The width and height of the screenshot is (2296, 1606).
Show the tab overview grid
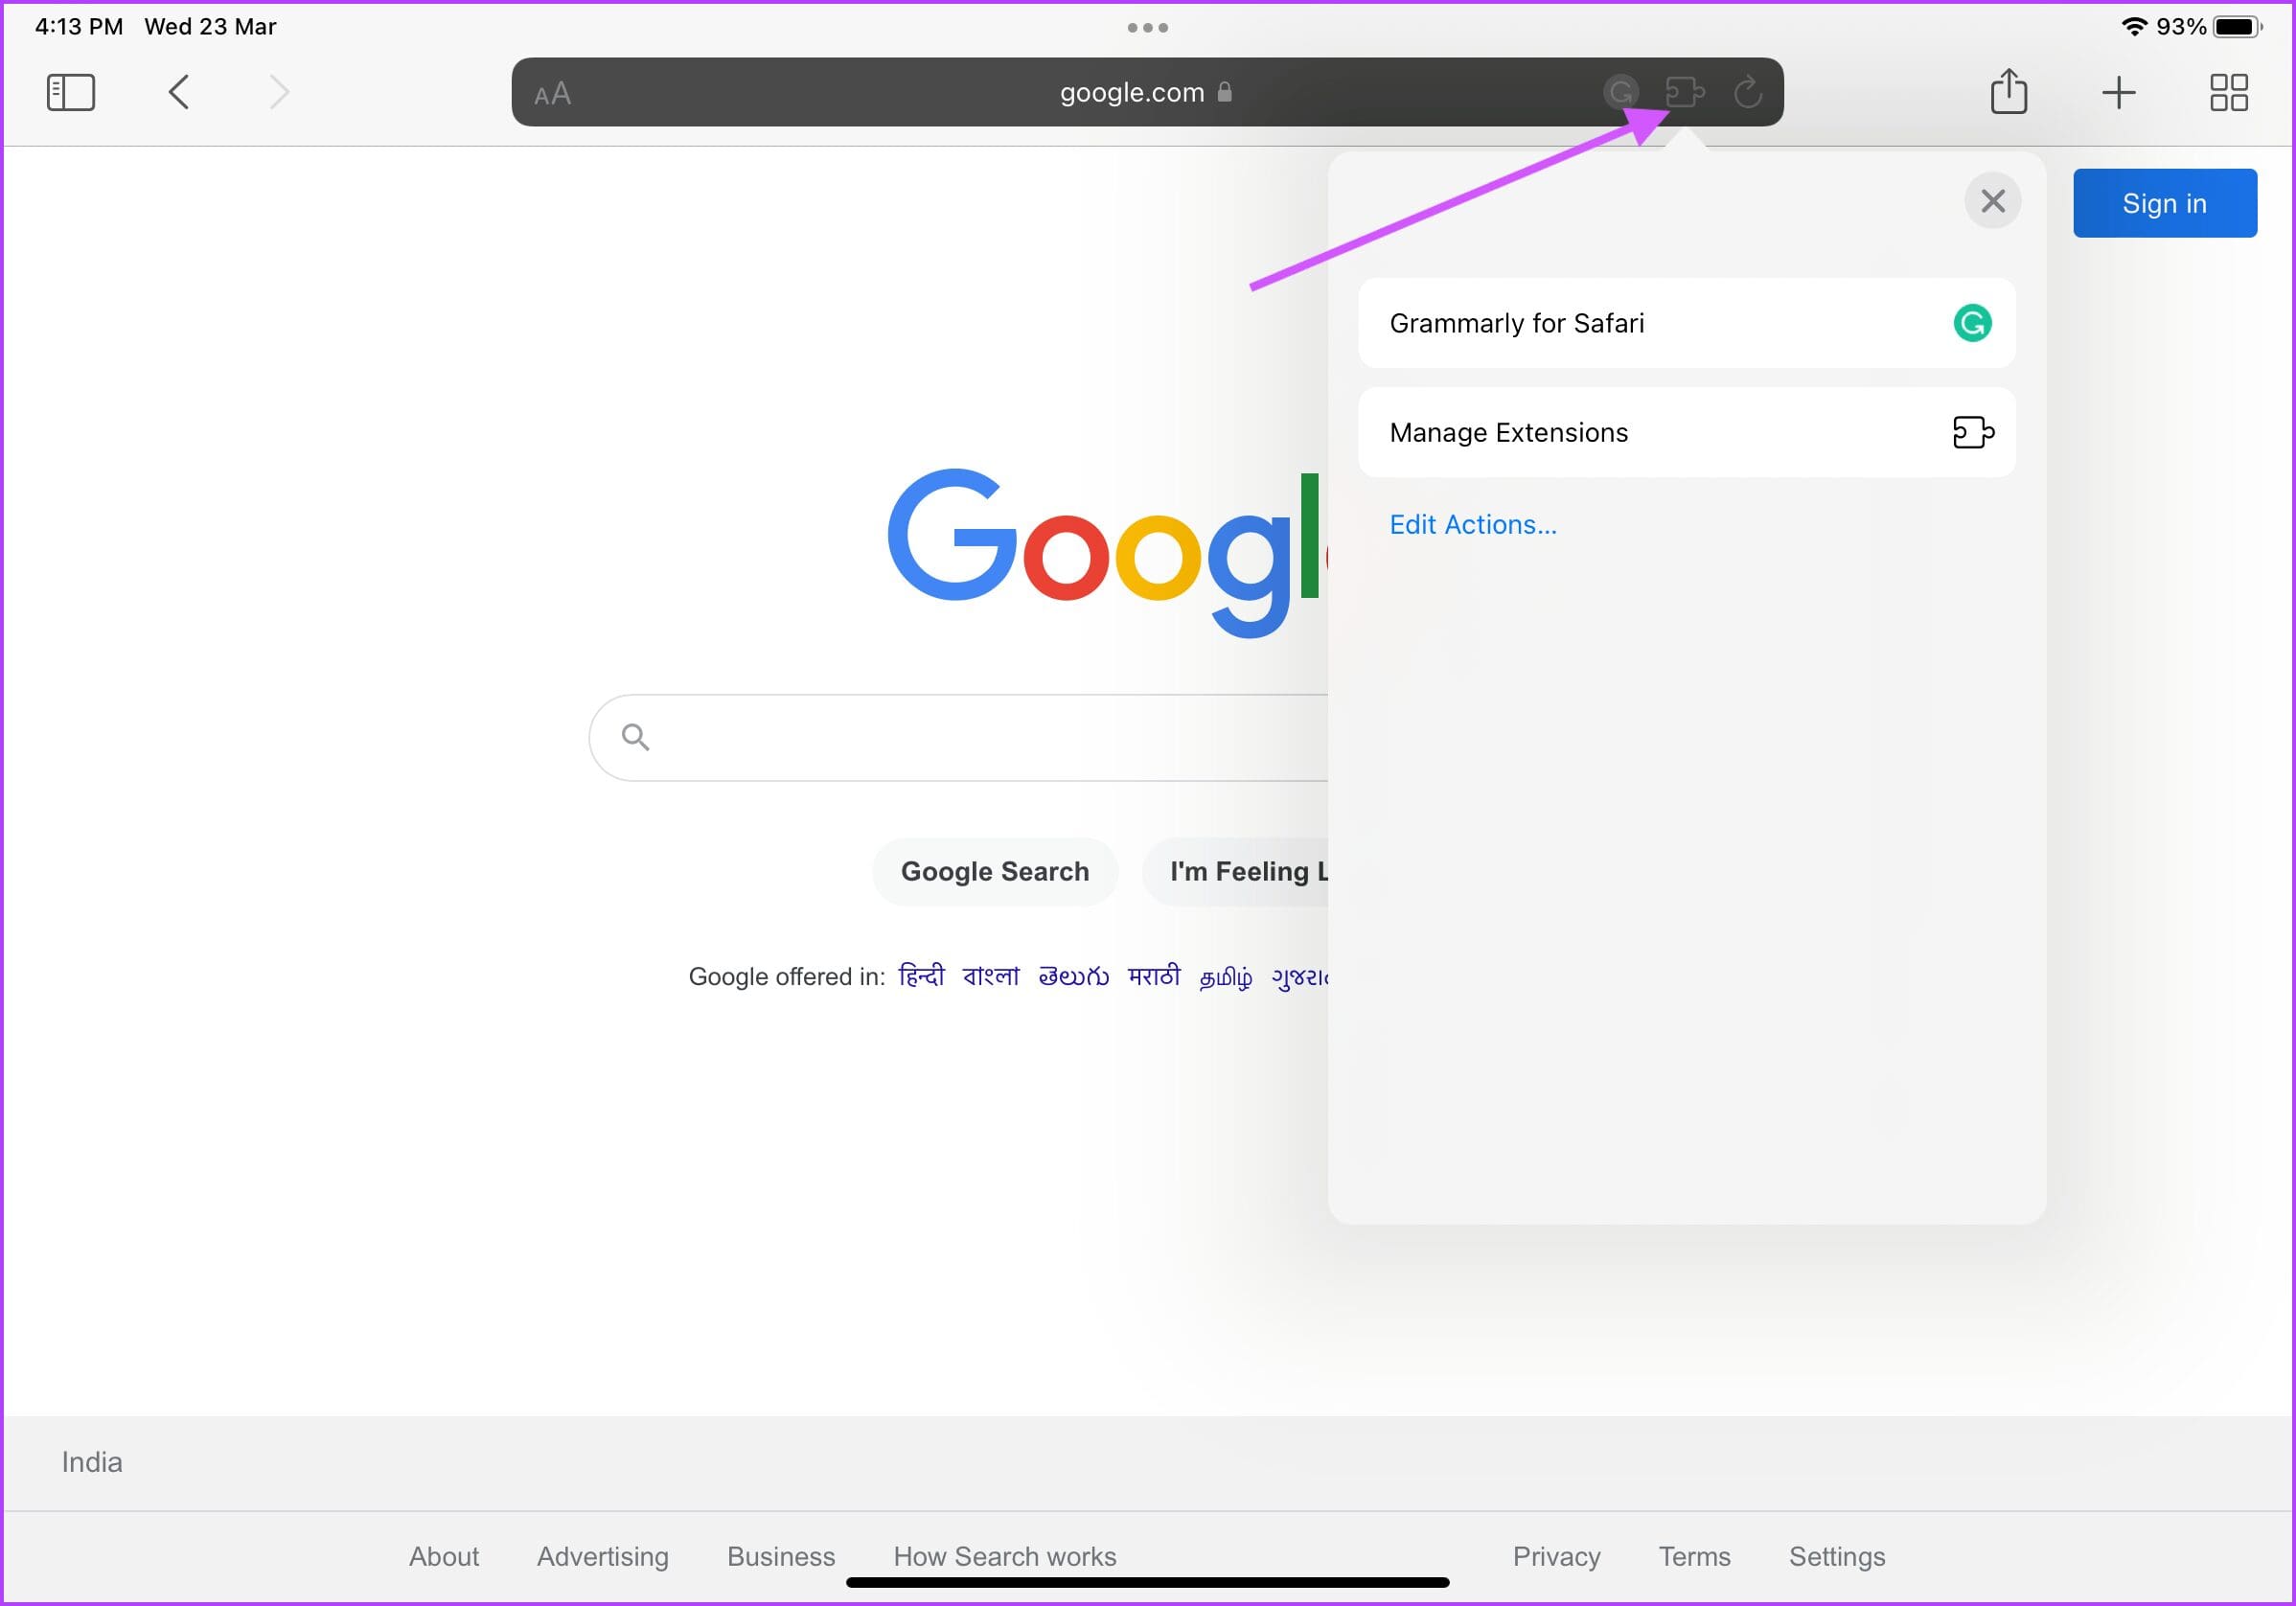point(2228,92)
